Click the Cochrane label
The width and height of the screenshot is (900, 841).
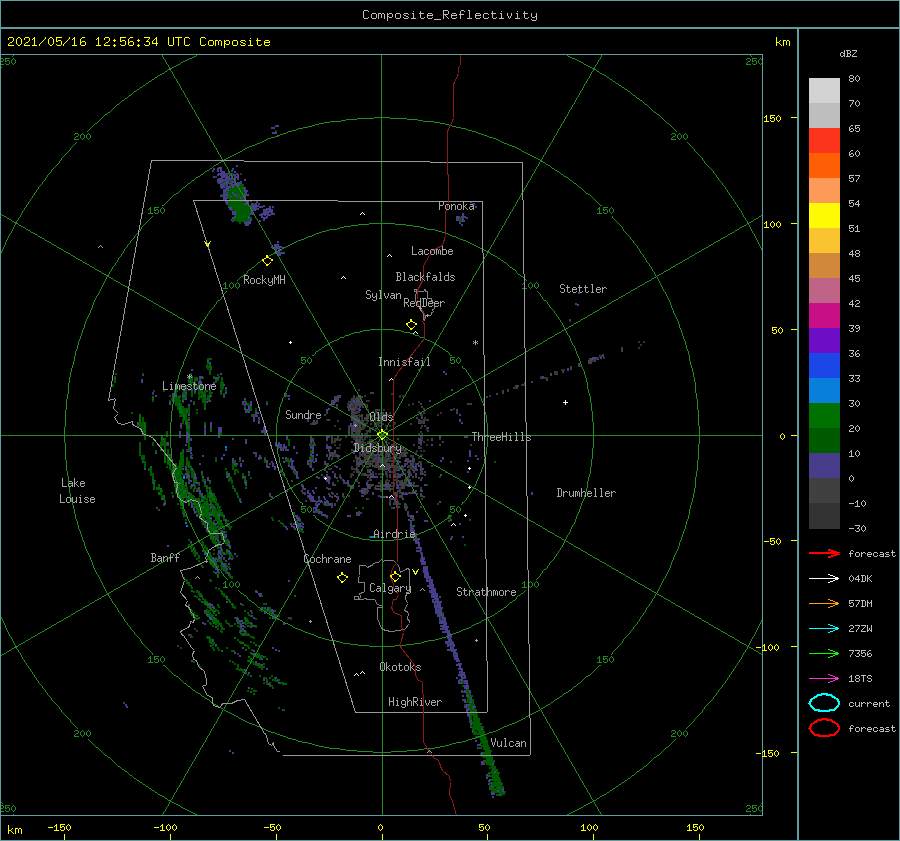click(x=327, y=559)
